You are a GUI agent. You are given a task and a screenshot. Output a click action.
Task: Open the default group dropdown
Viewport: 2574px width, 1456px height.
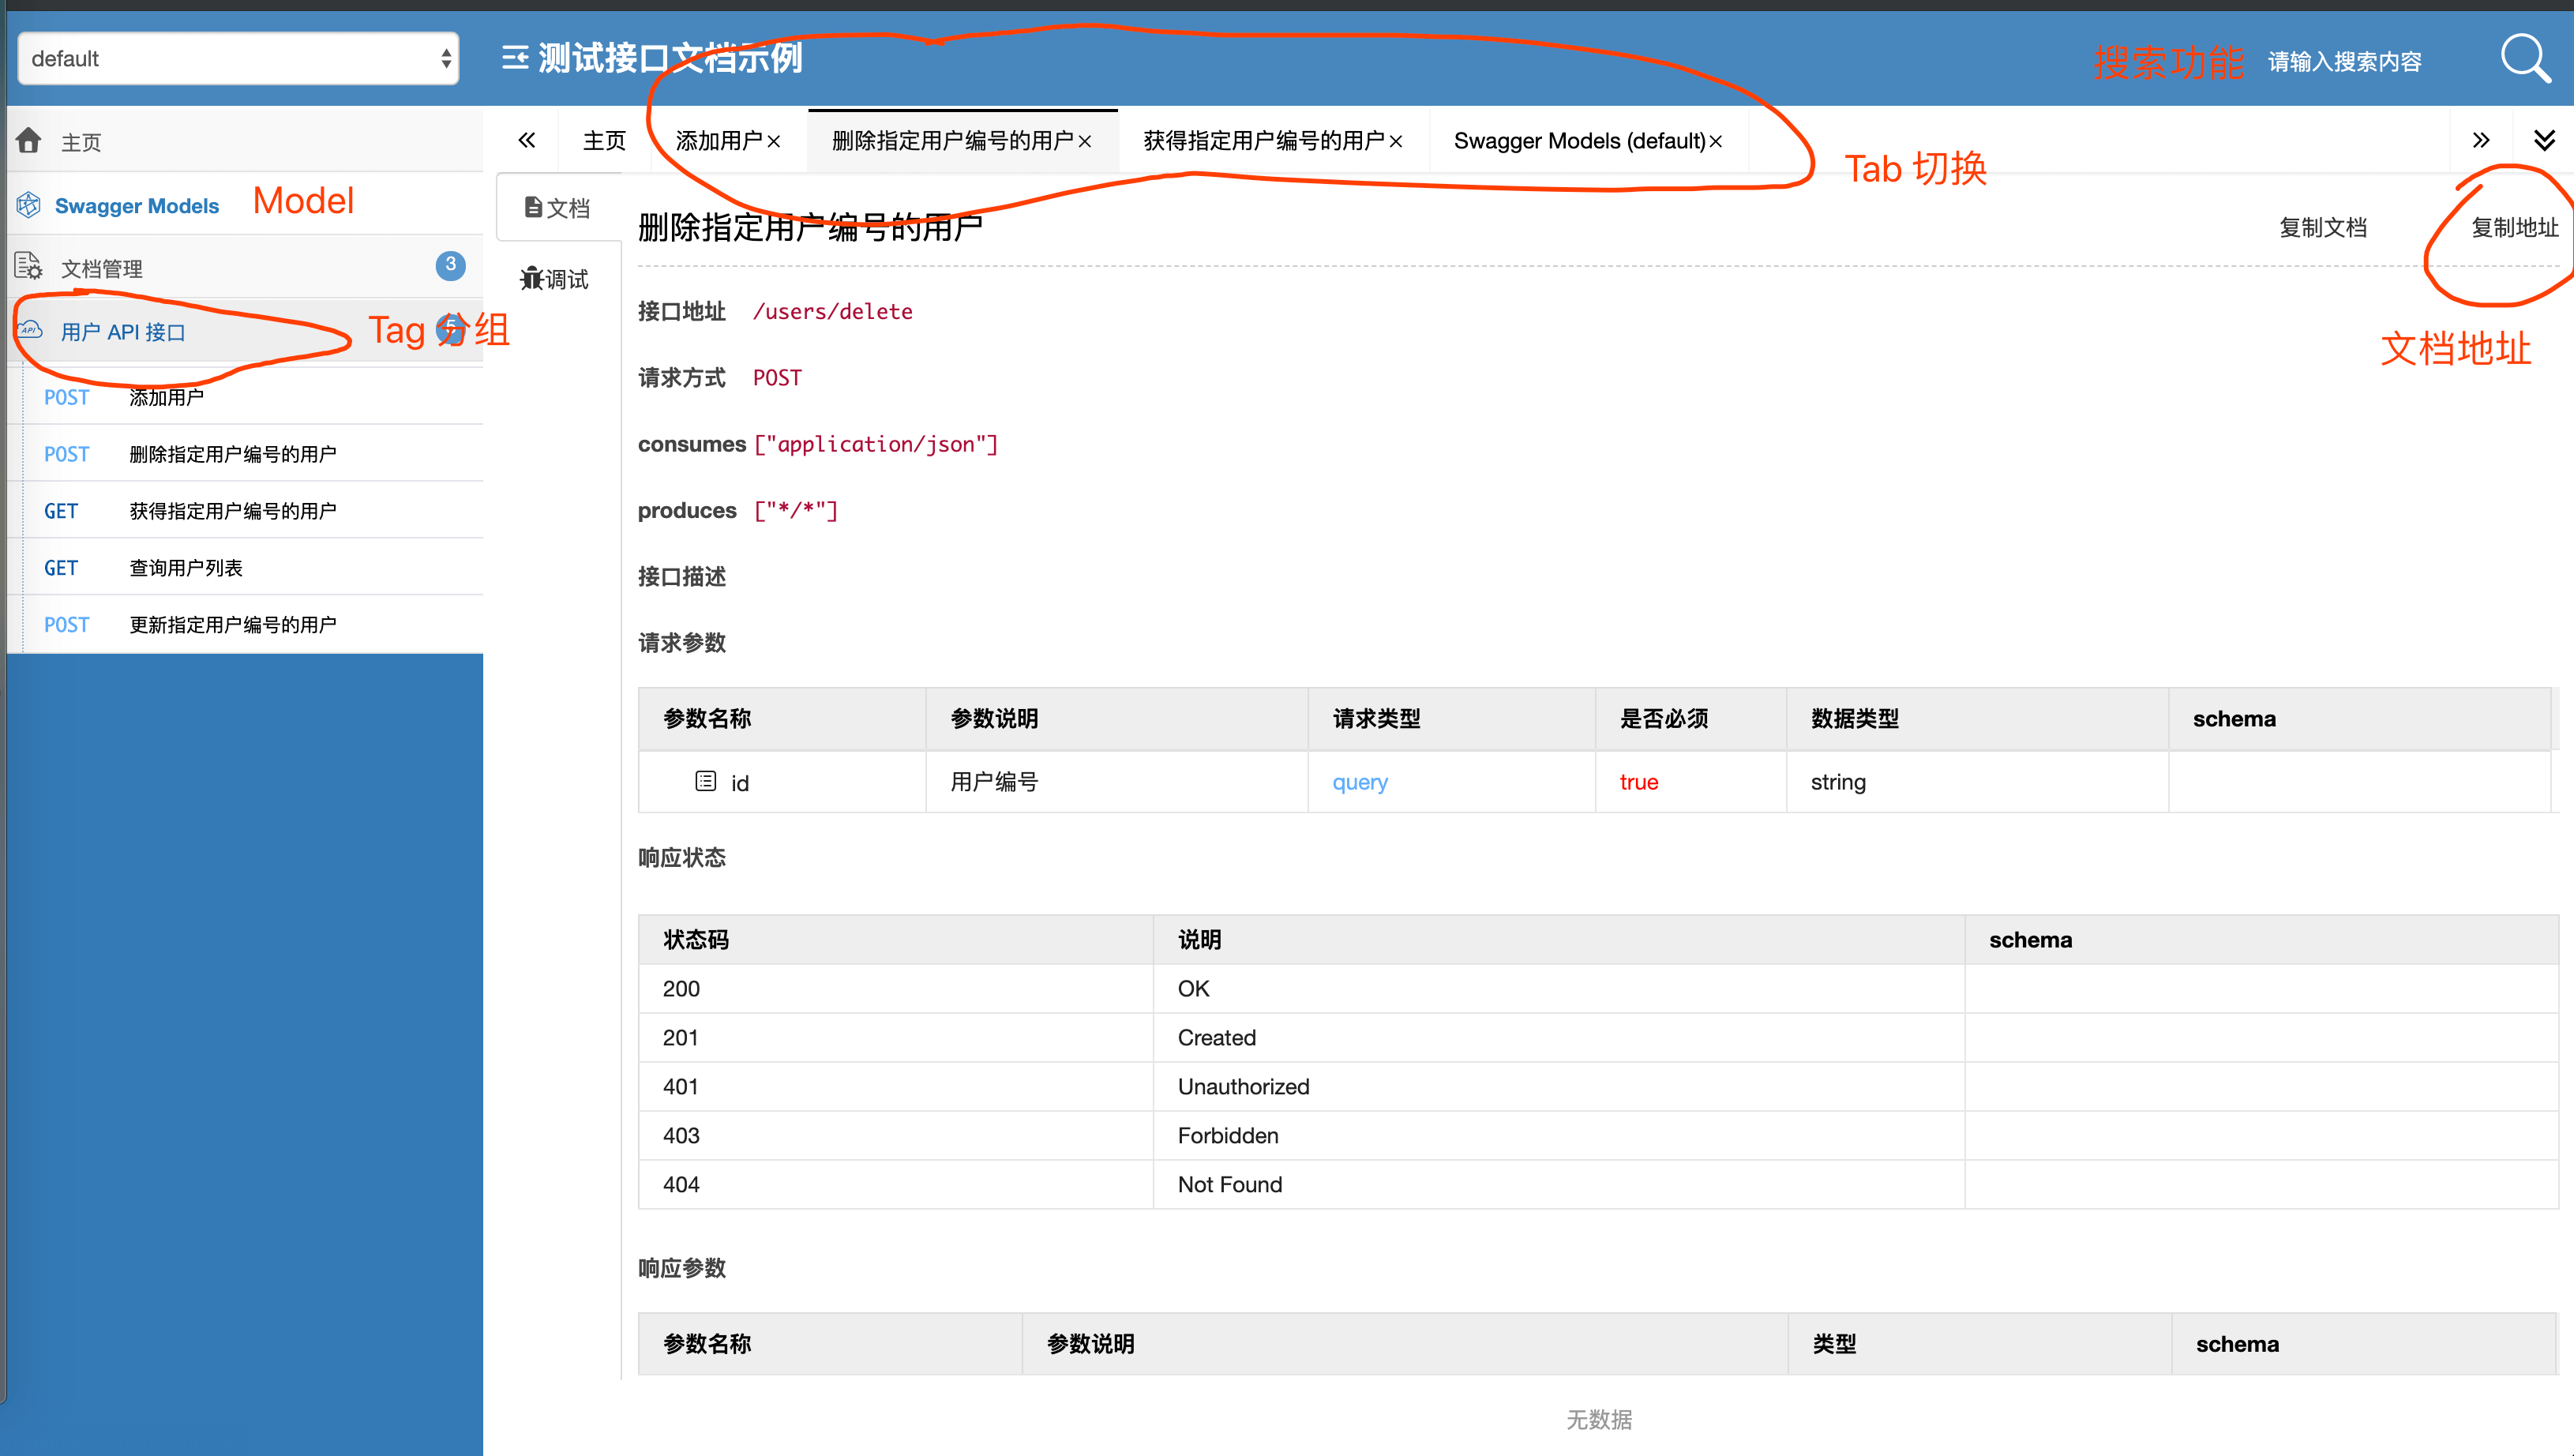pos(237,58)
